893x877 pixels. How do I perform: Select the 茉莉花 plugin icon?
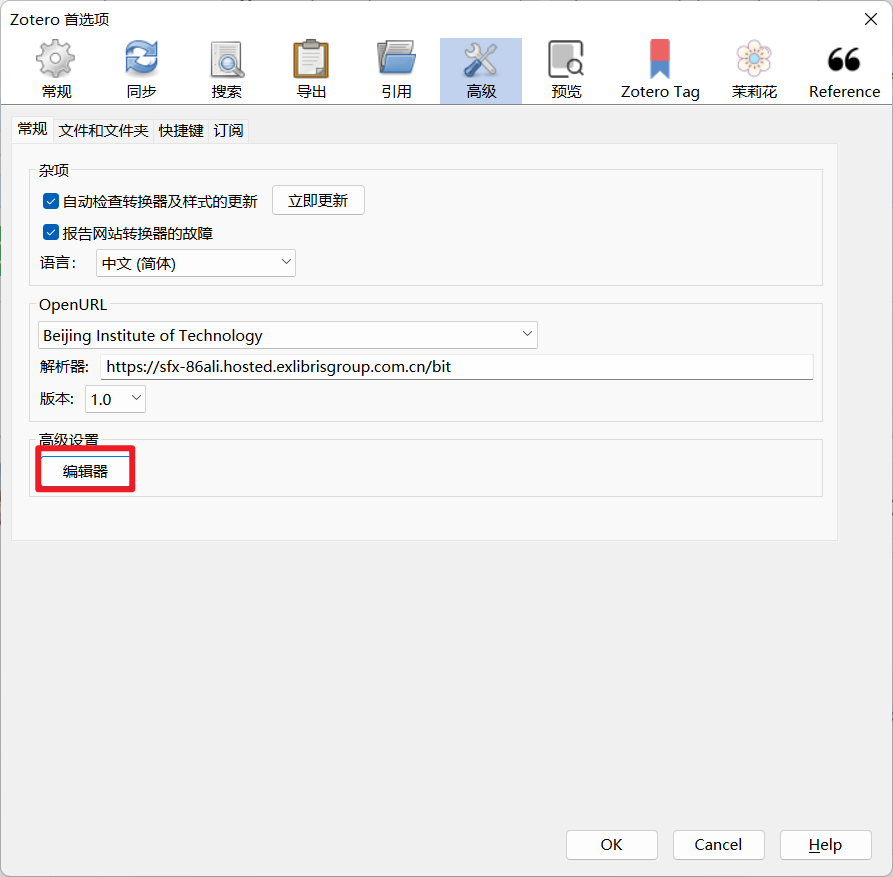pyautogui.click(x=754, y=67)
